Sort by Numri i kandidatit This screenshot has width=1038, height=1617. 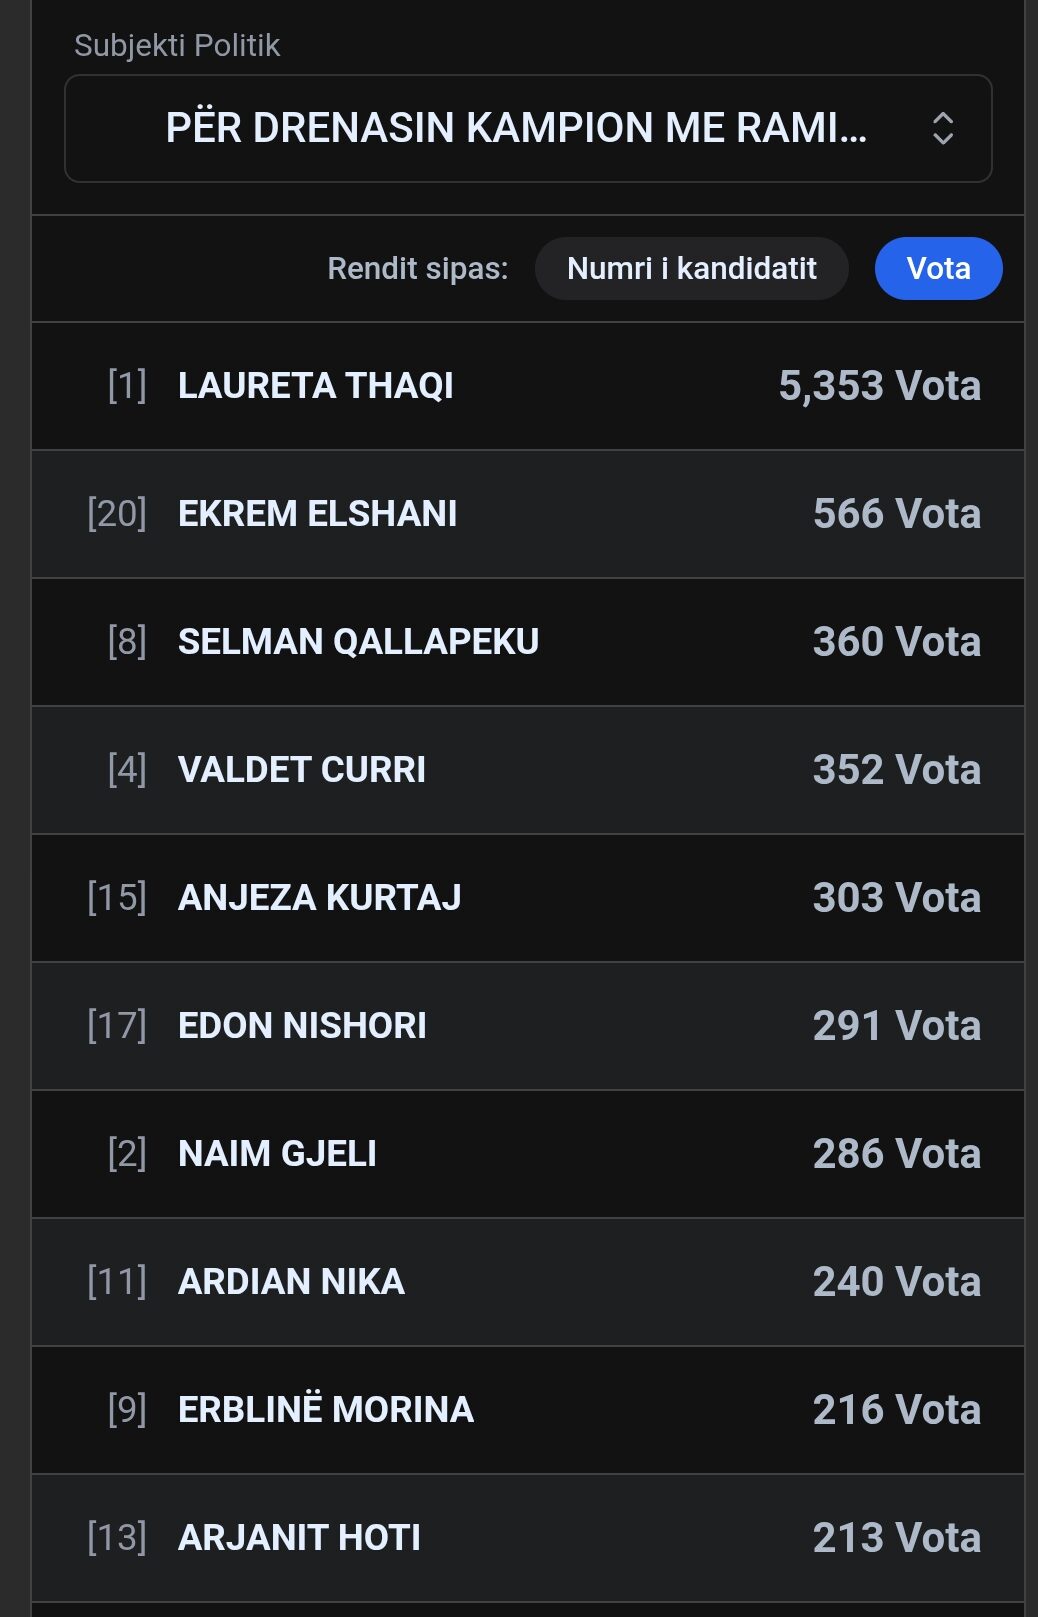pyautogui.click(x=691, y=269)
